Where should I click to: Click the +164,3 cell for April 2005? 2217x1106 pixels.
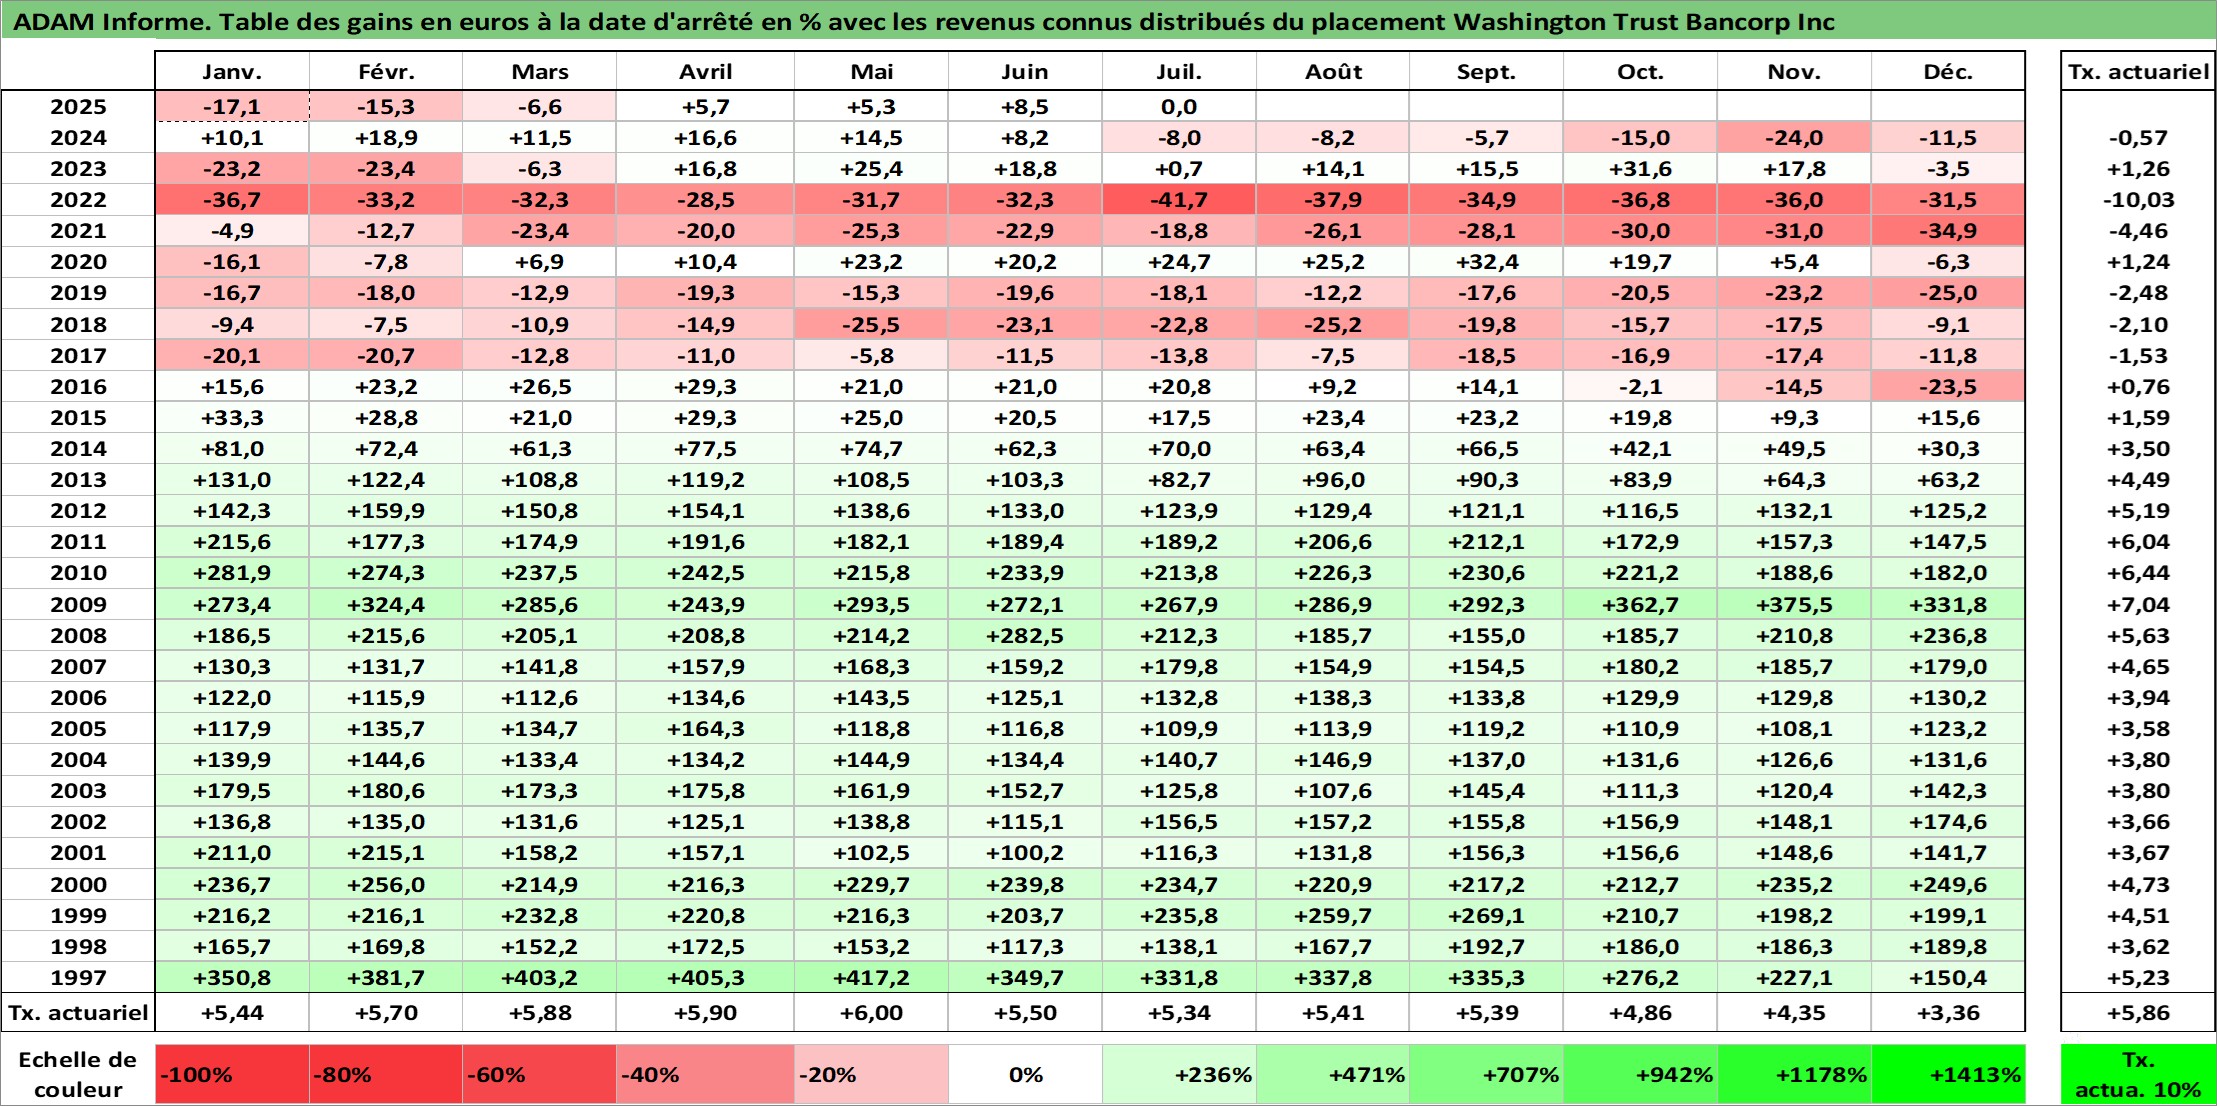705,728
